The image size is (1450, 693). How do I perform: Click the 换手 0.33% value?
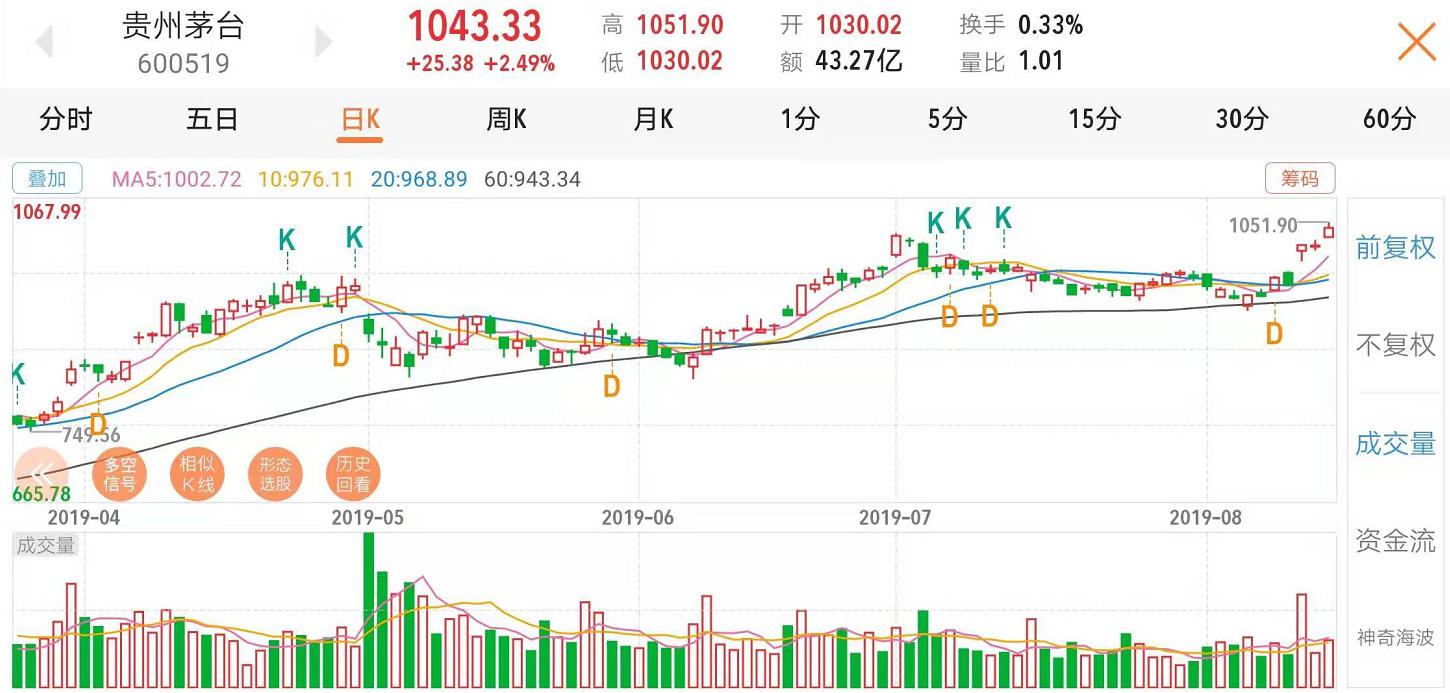tap(1050, 25)
